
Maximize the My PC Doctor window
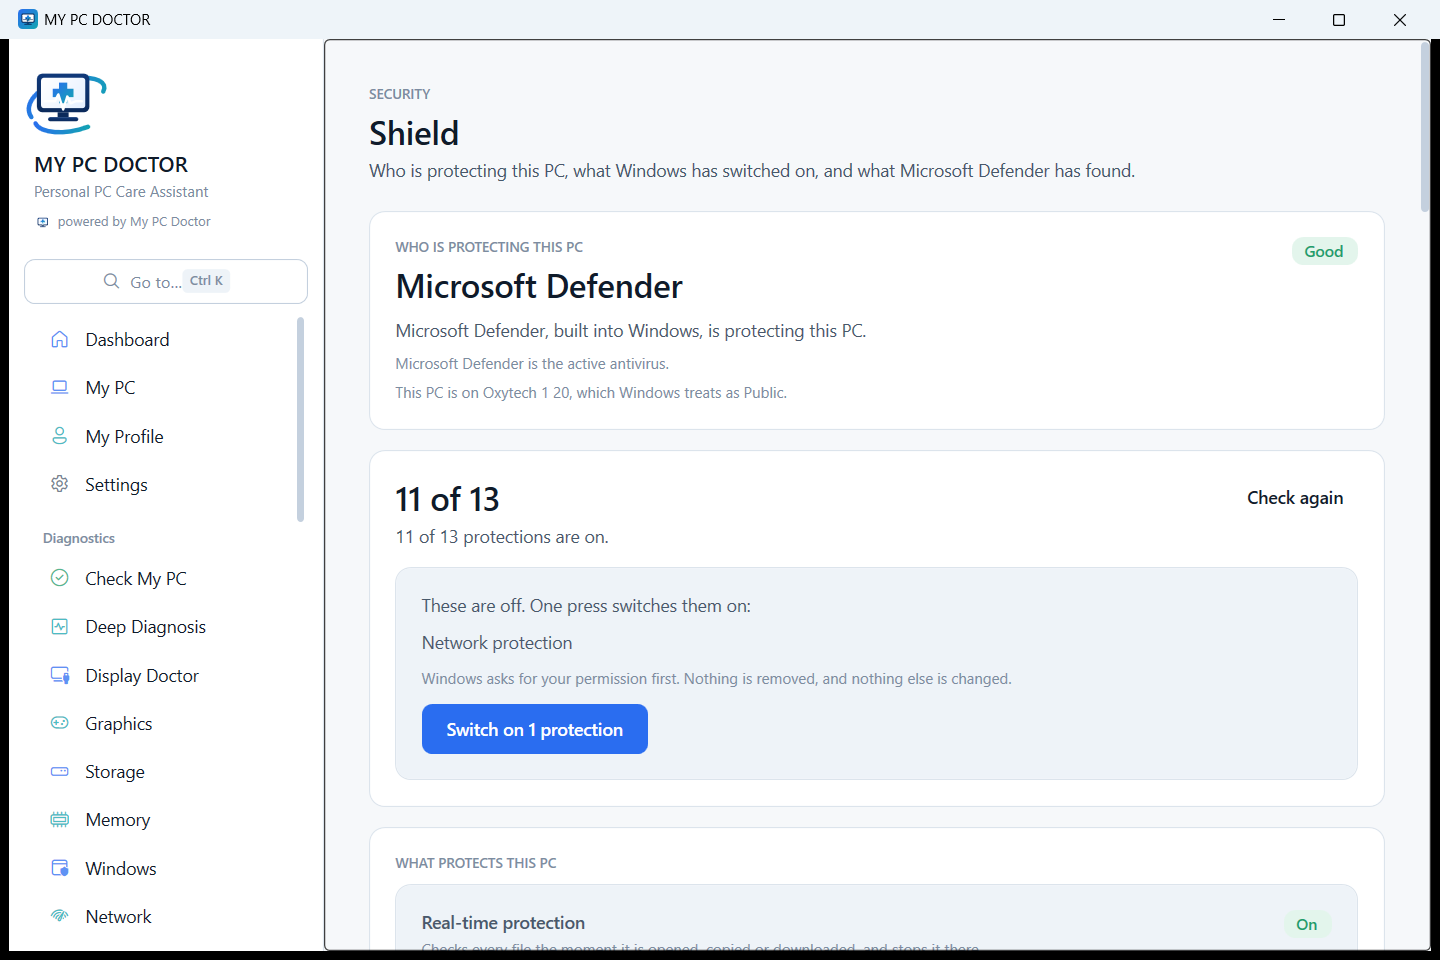point(1339,20)
